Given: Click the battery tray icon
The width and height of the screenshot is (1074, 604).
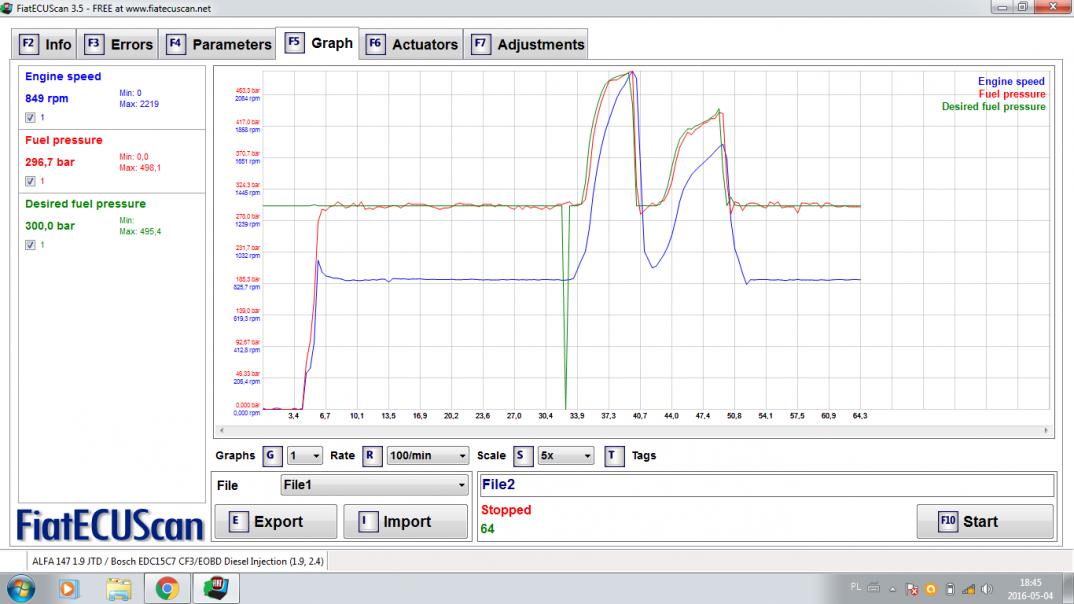Looking at the screenshot, I should [x=950, y=589].
